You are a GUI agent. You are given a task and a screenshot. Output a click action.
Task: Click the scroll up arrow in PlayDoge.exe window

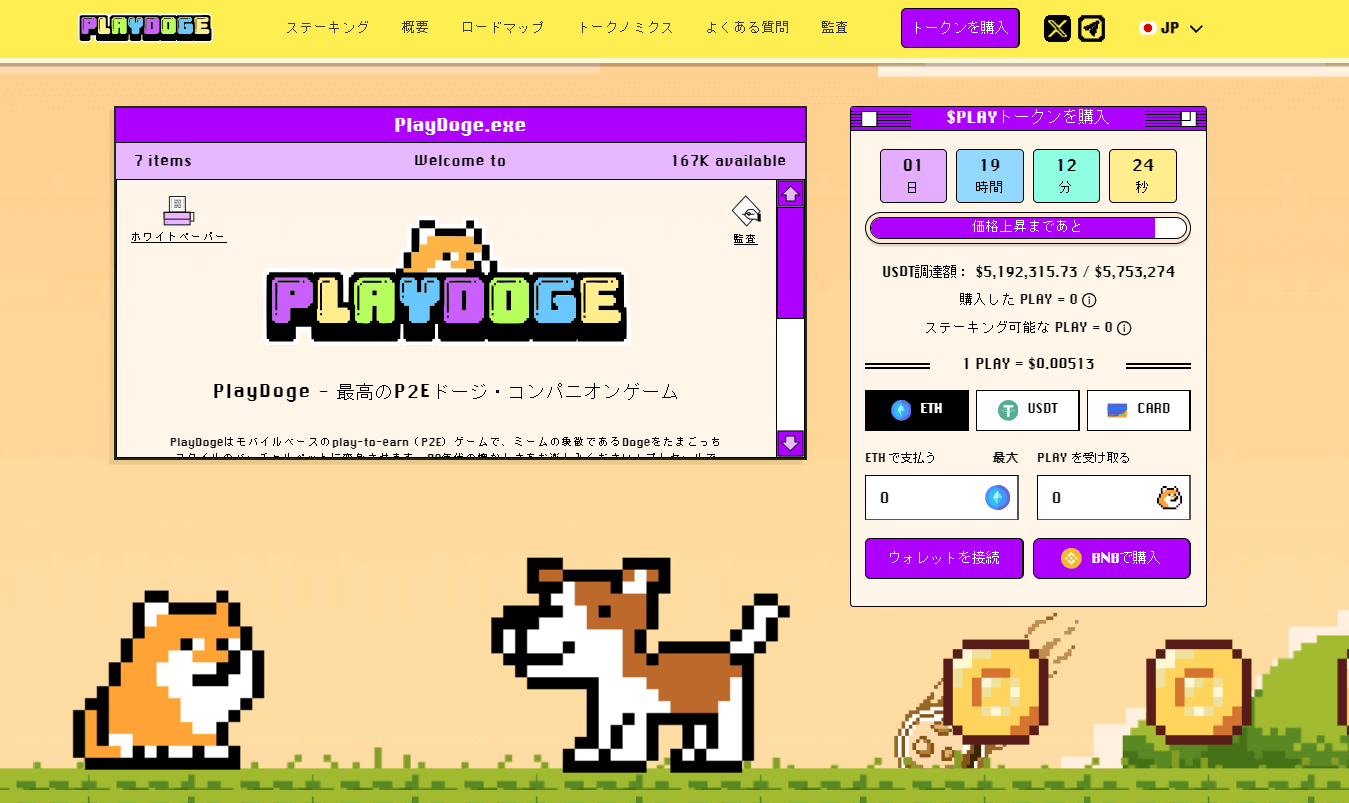click(x=791, y=194)
